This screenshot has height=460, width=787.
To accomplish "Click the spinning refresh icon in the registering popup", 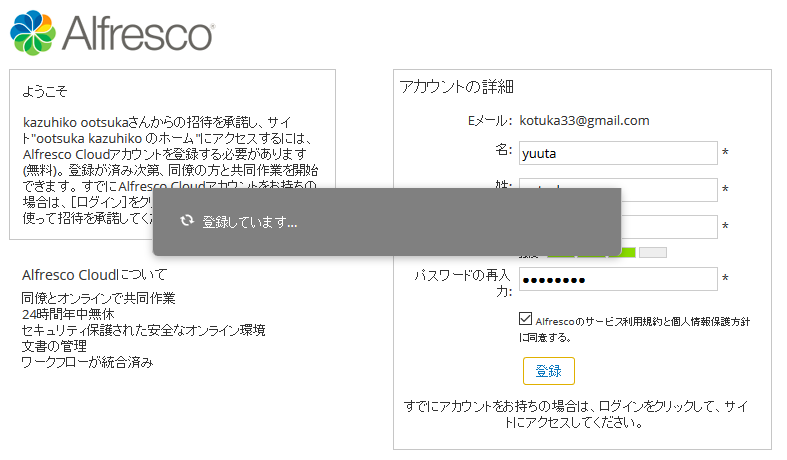I will point(187,220).
